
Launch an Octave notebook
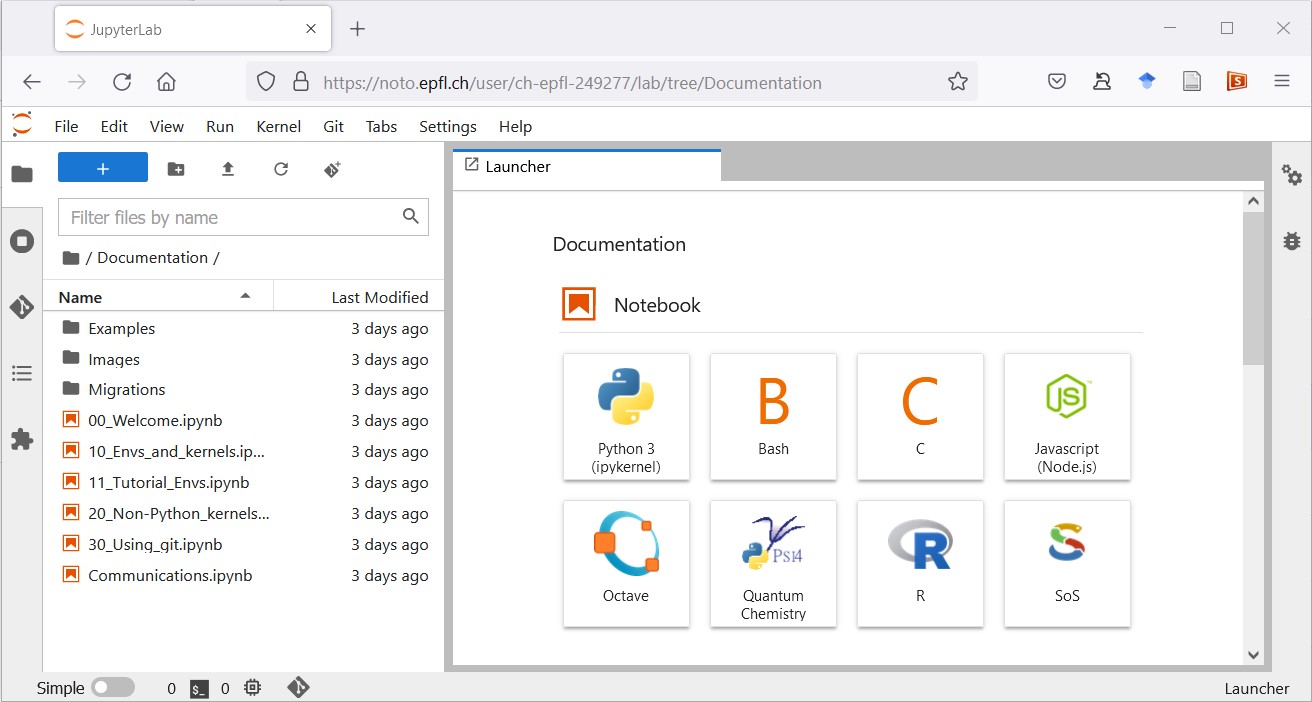click(x=626, y=564)
